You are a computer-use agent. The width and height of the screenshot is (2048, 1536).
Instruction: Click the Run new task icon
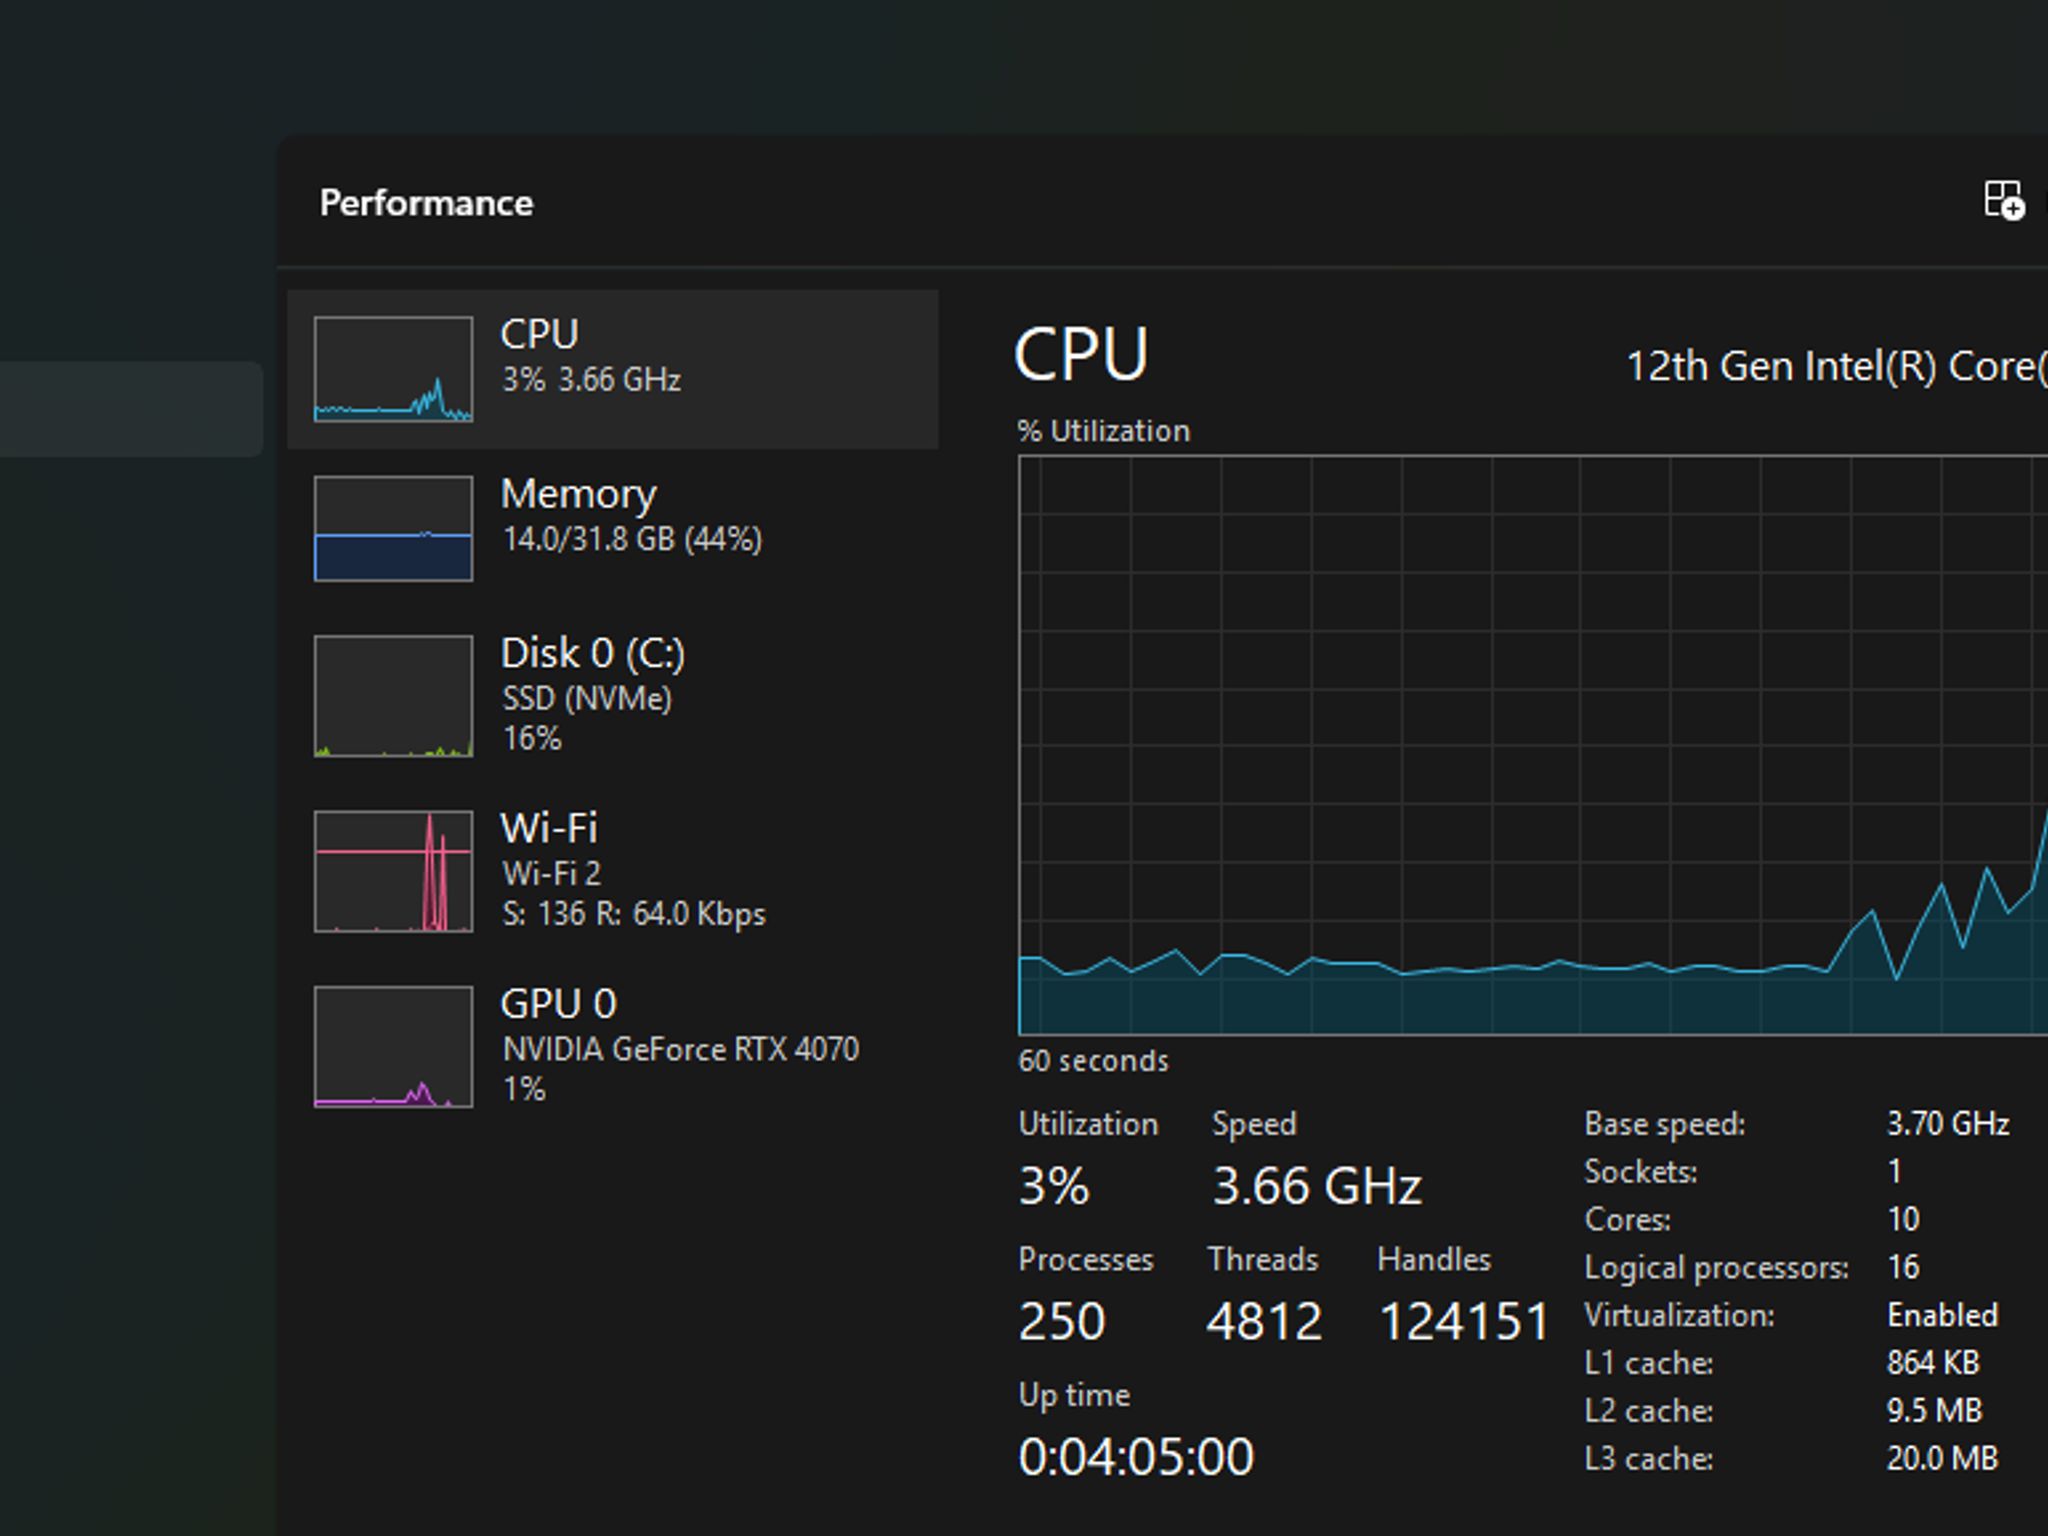(2003, 200)
